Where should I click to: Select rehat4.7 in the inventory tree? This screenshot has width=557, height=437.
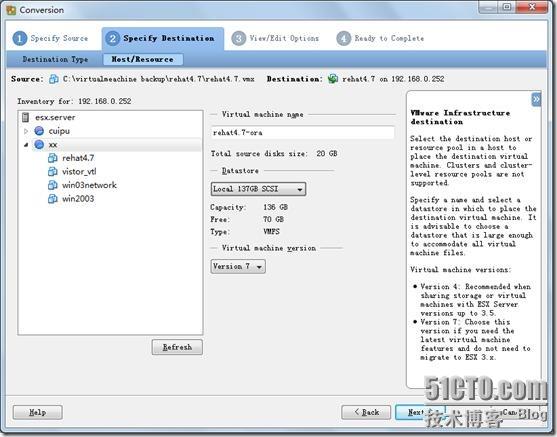(78, 158)
